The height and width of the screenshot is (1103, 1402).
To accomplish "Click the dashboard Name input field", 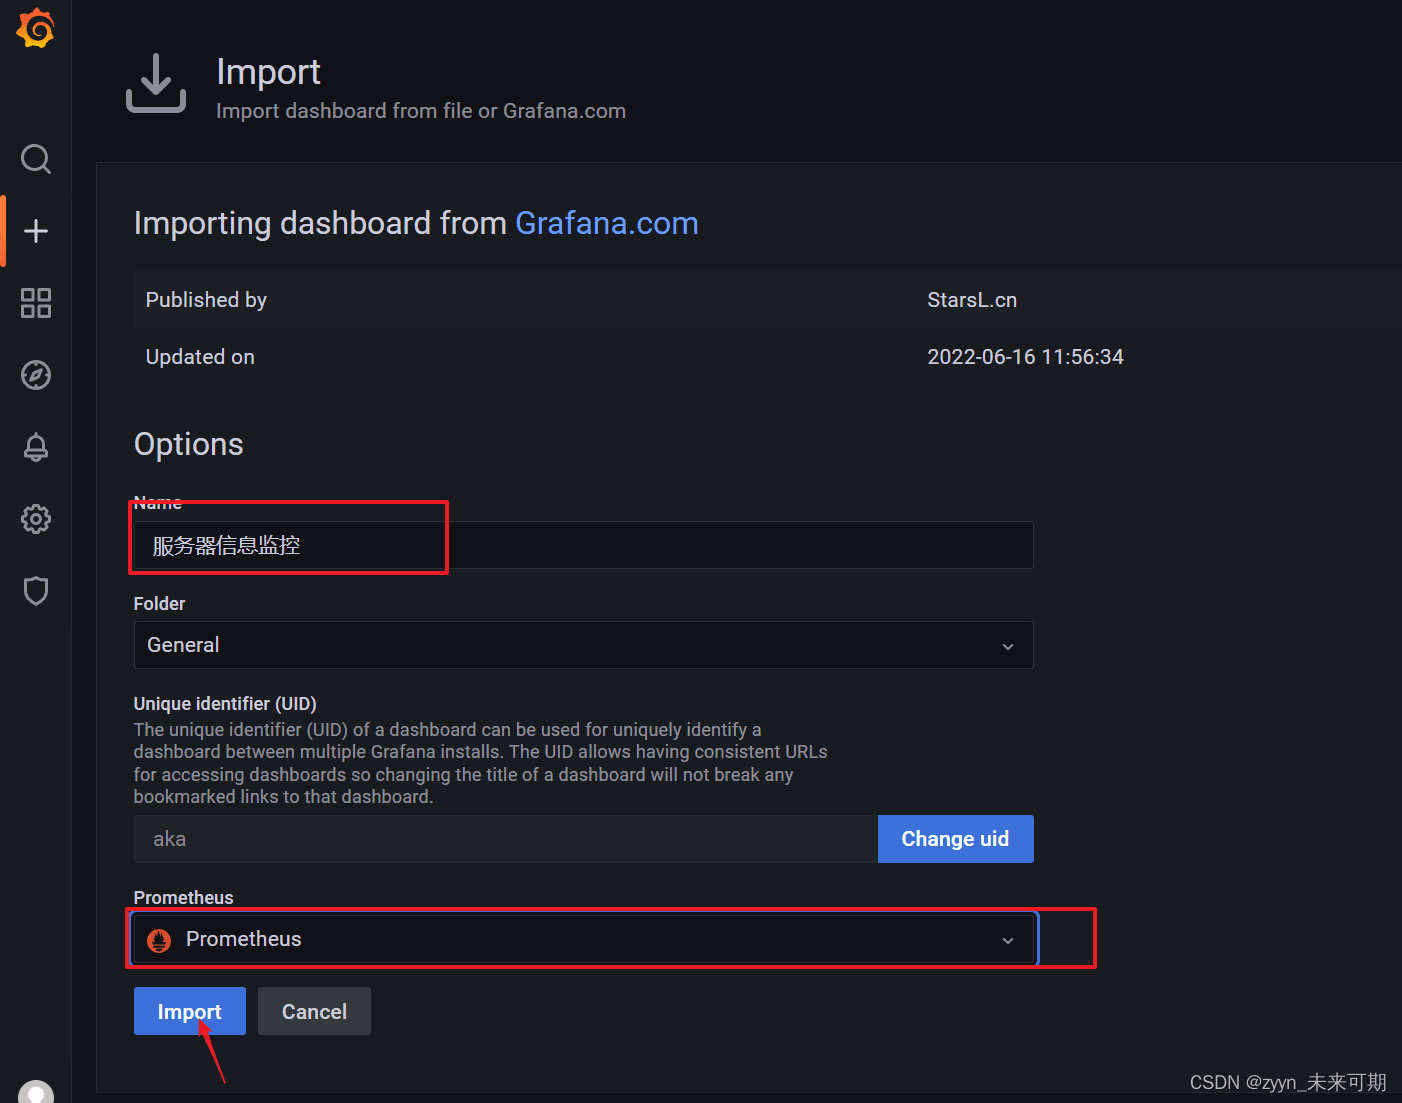I will pyautogui.click(x=583, y=545).
